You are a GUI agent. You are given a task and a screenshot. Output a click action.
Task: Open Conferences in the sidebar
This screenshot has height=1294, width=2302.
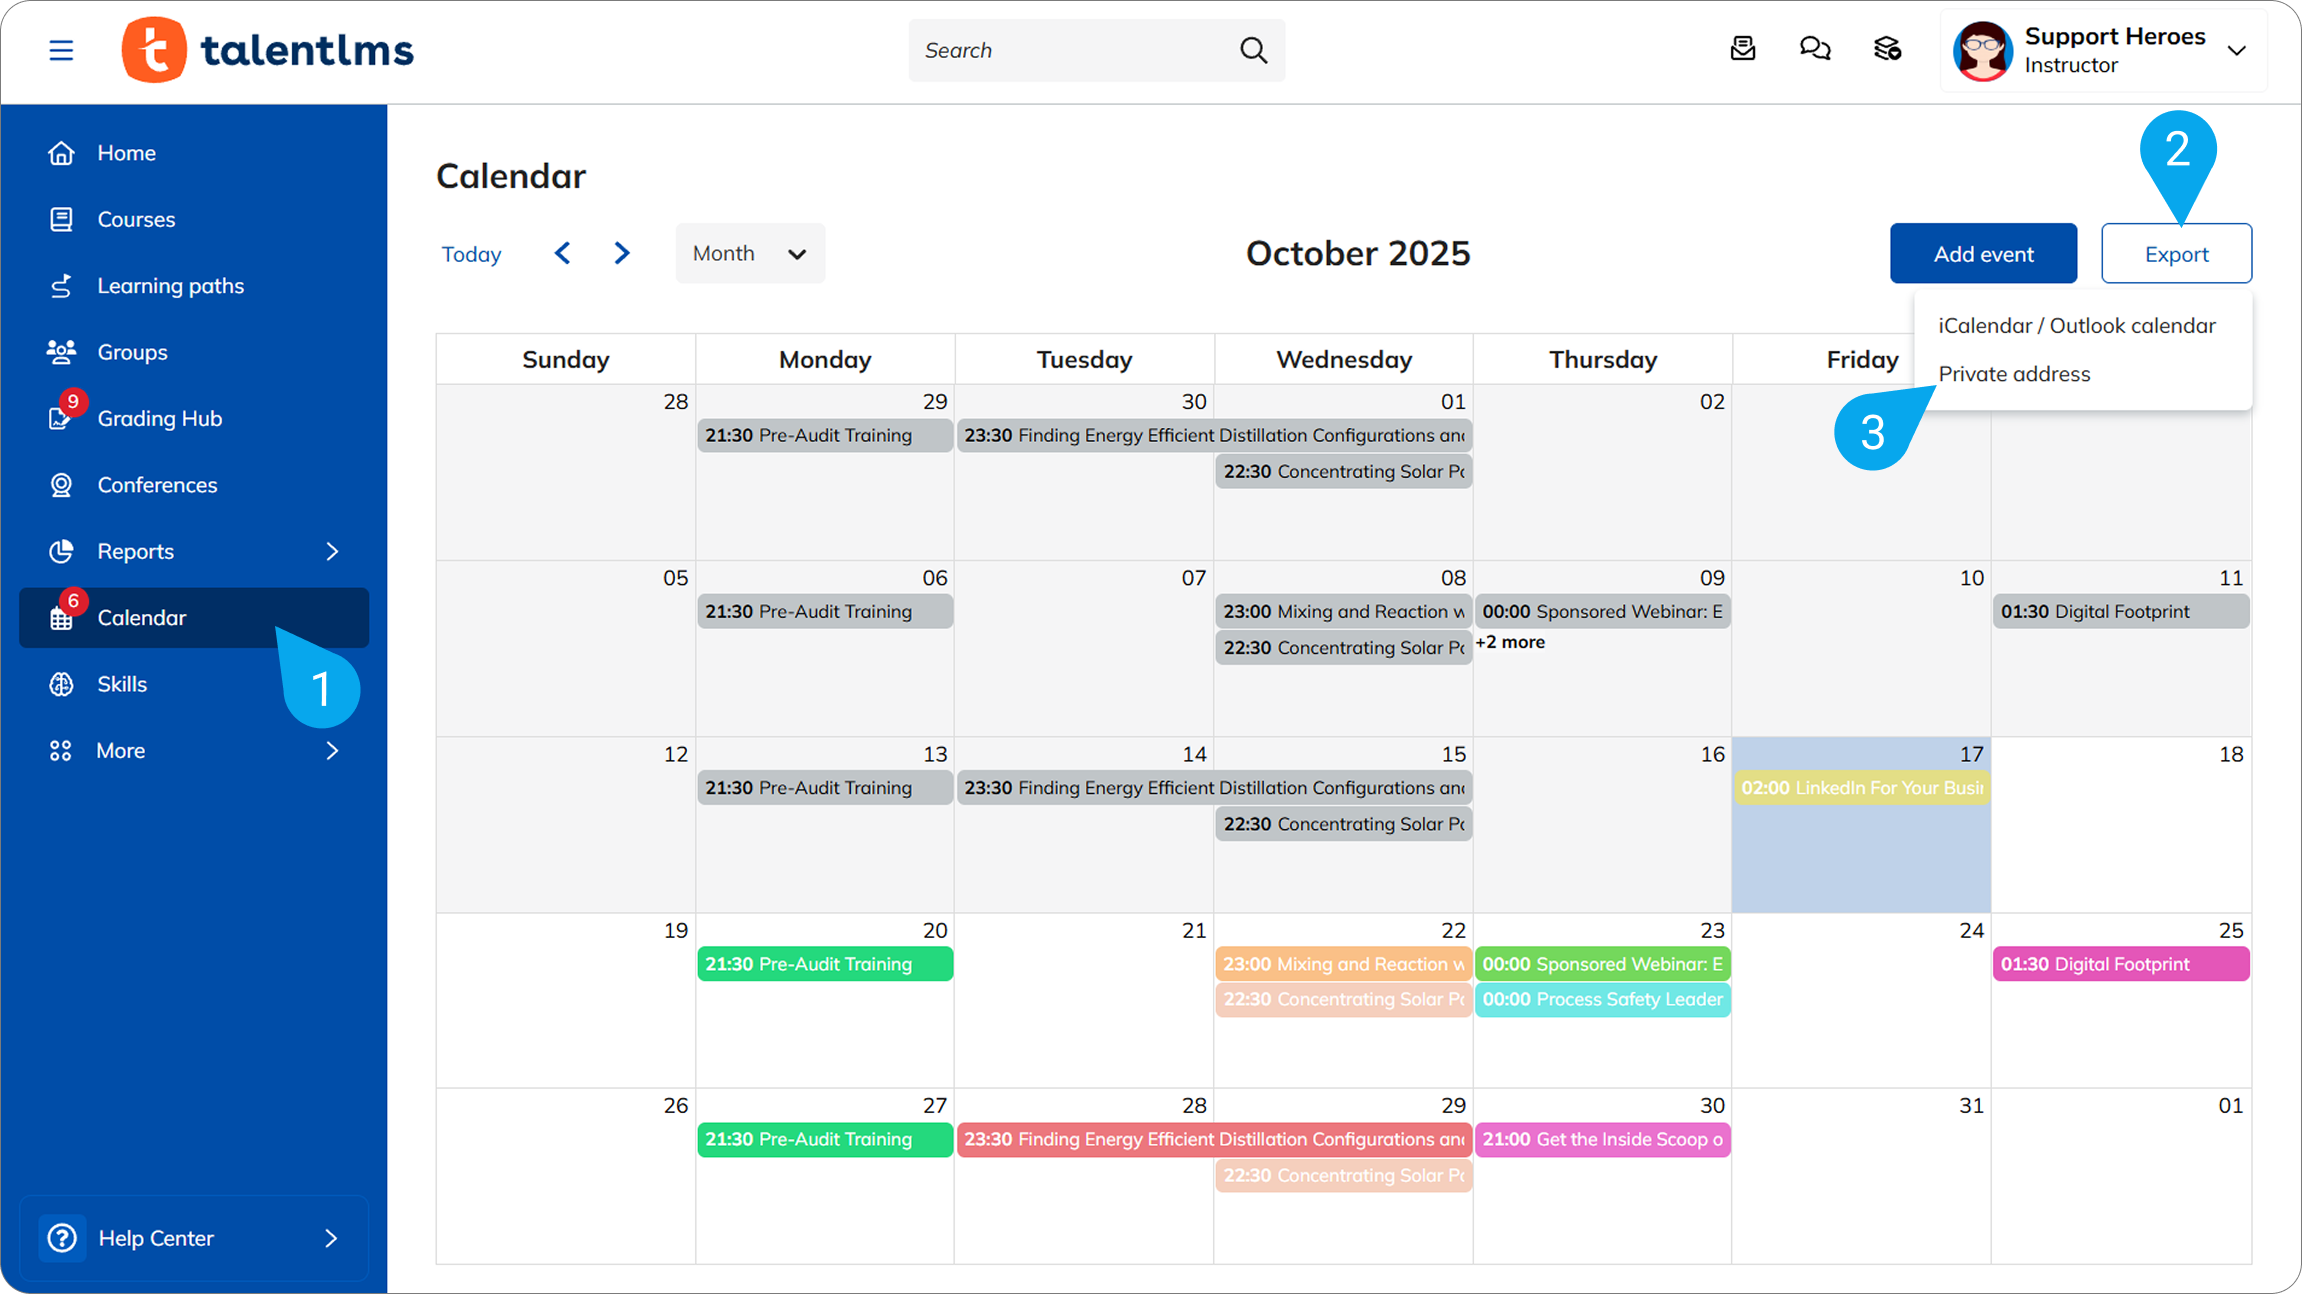click(157, 485)
